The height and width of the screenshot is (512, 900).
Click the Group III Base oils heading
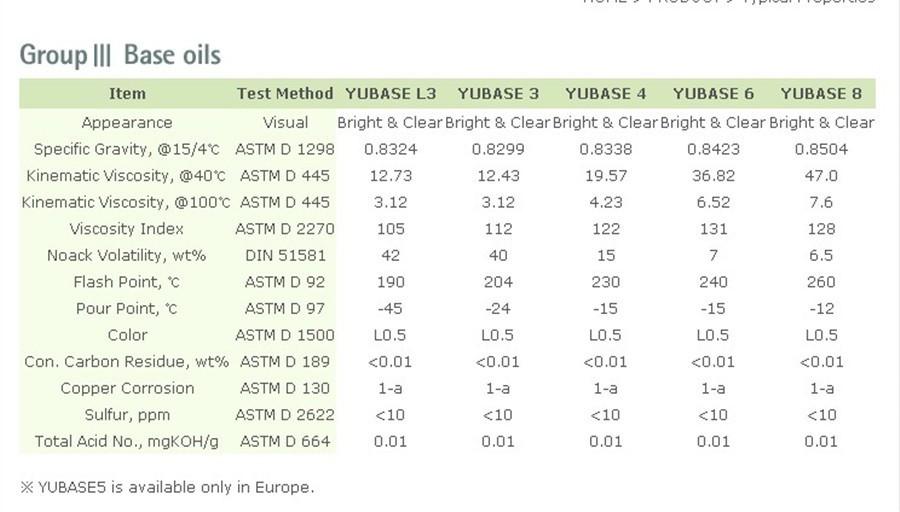[120, 54]
